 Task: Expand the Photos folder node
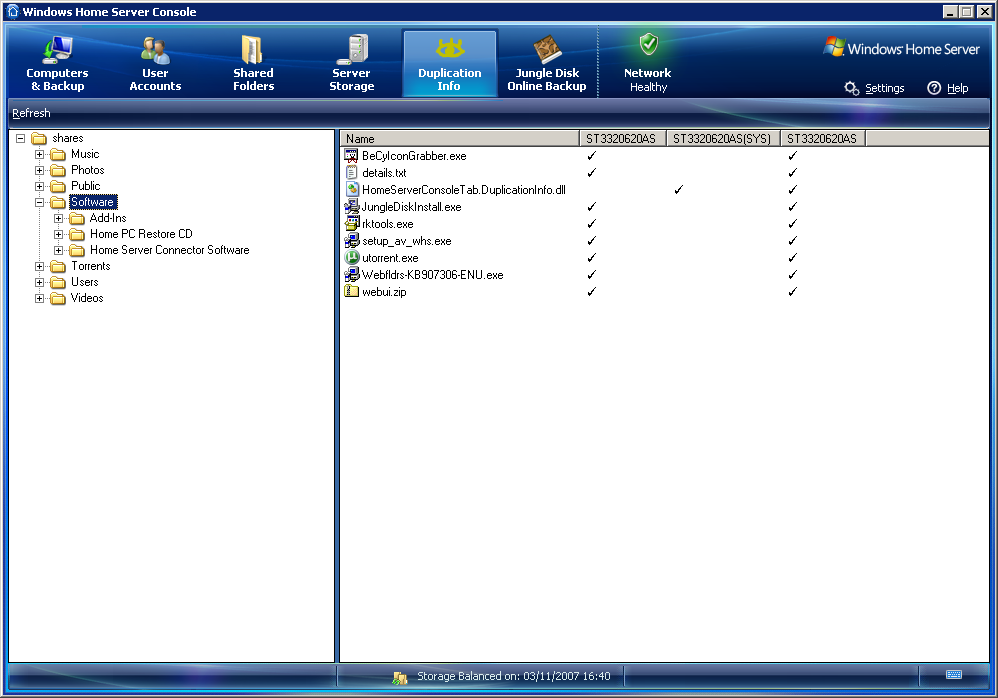pos(39,170)
